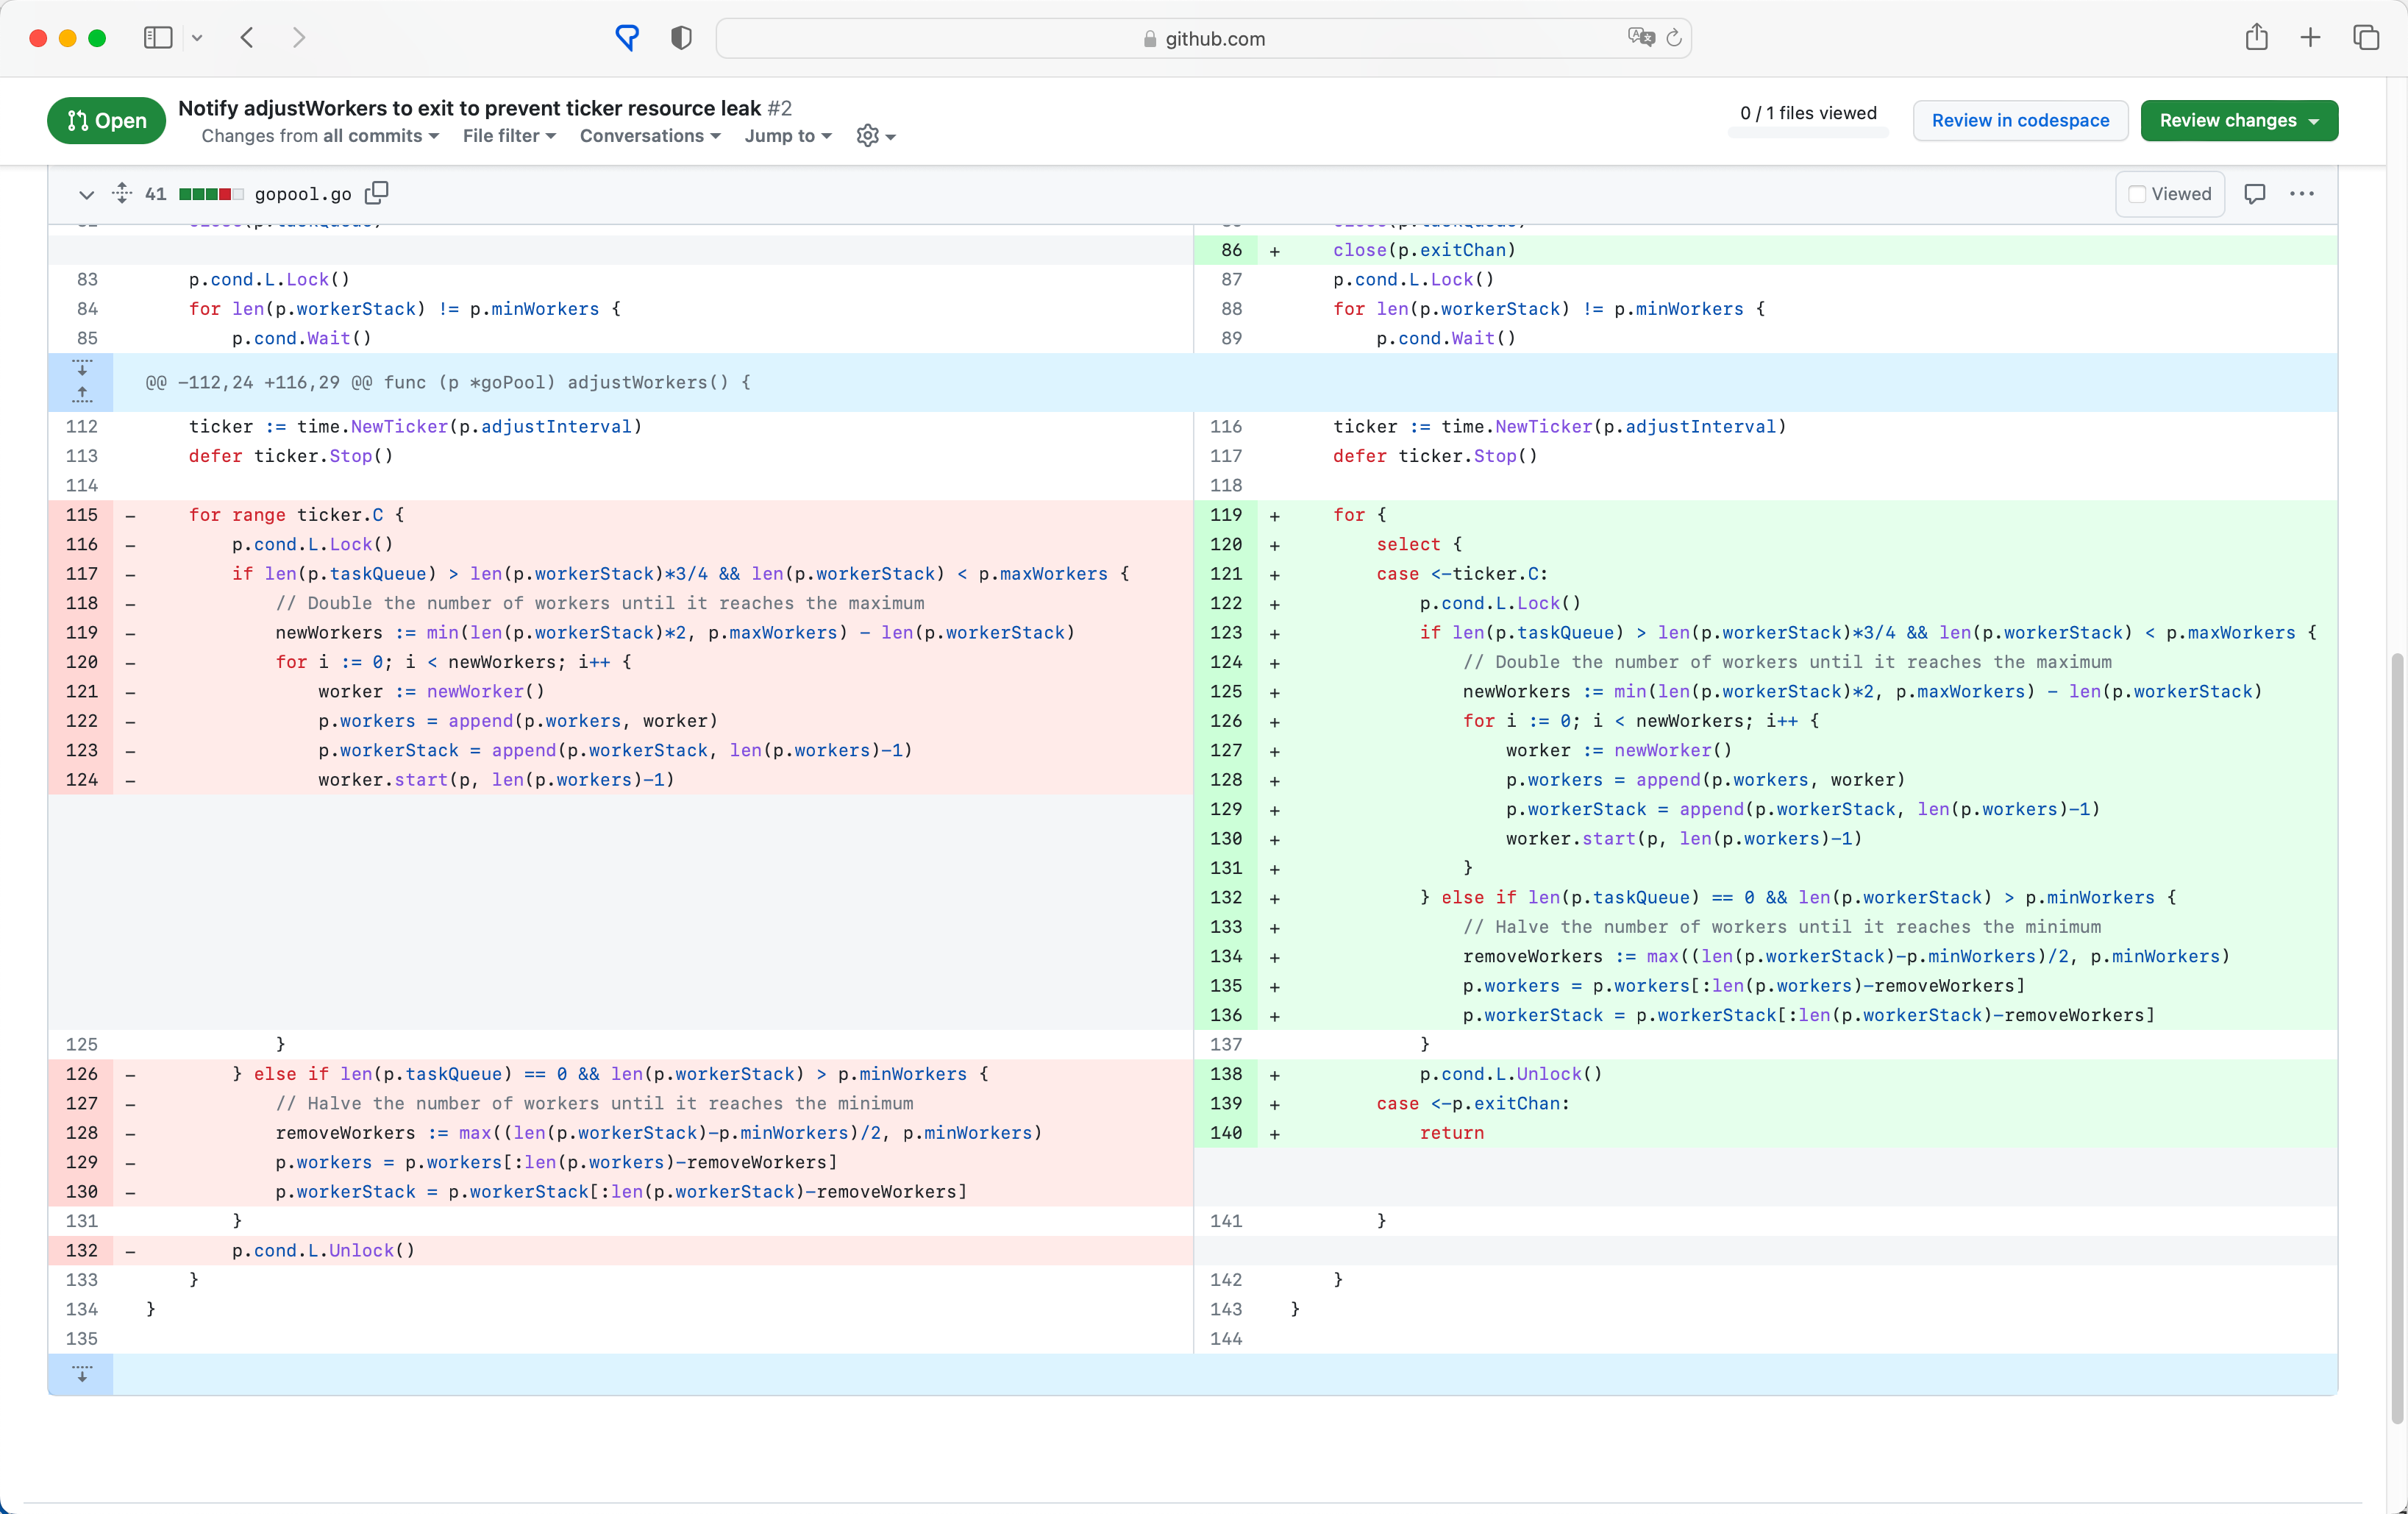This screenshot has height=1514, width=2408.
Task: Click right-side line number 119
Action: [x=1226, y=515]
